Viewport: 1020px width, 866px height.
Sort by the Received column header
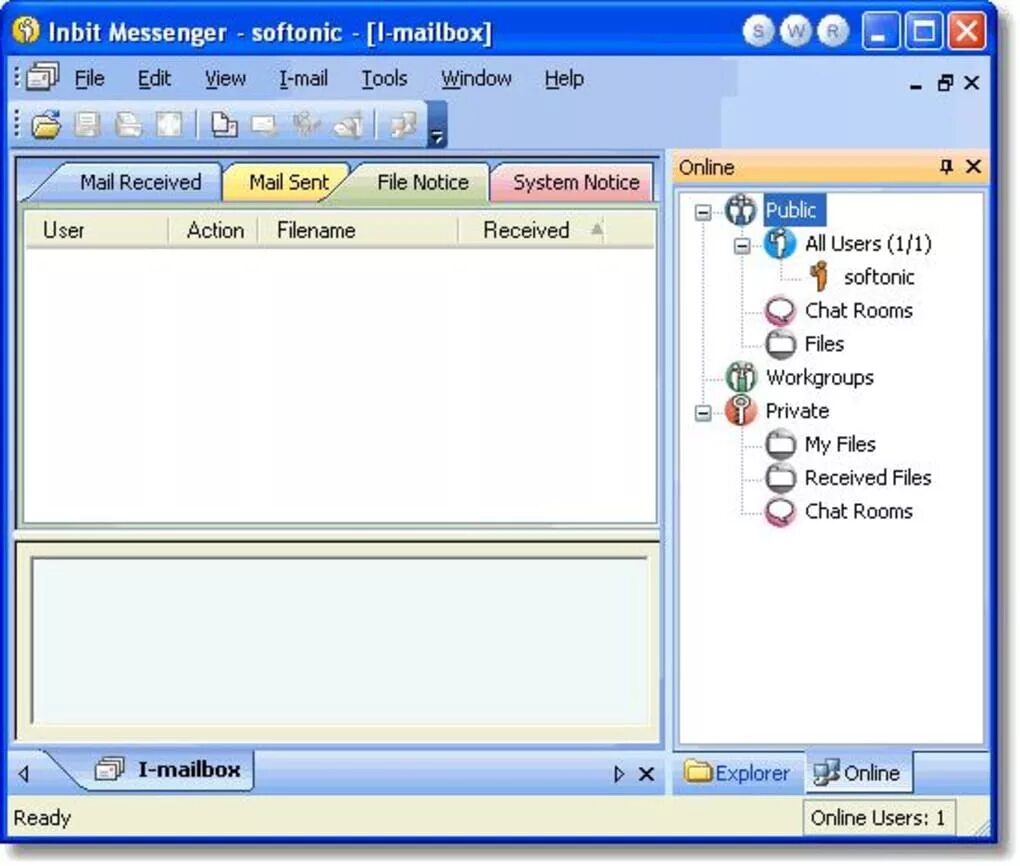click(x=533, y=230)
